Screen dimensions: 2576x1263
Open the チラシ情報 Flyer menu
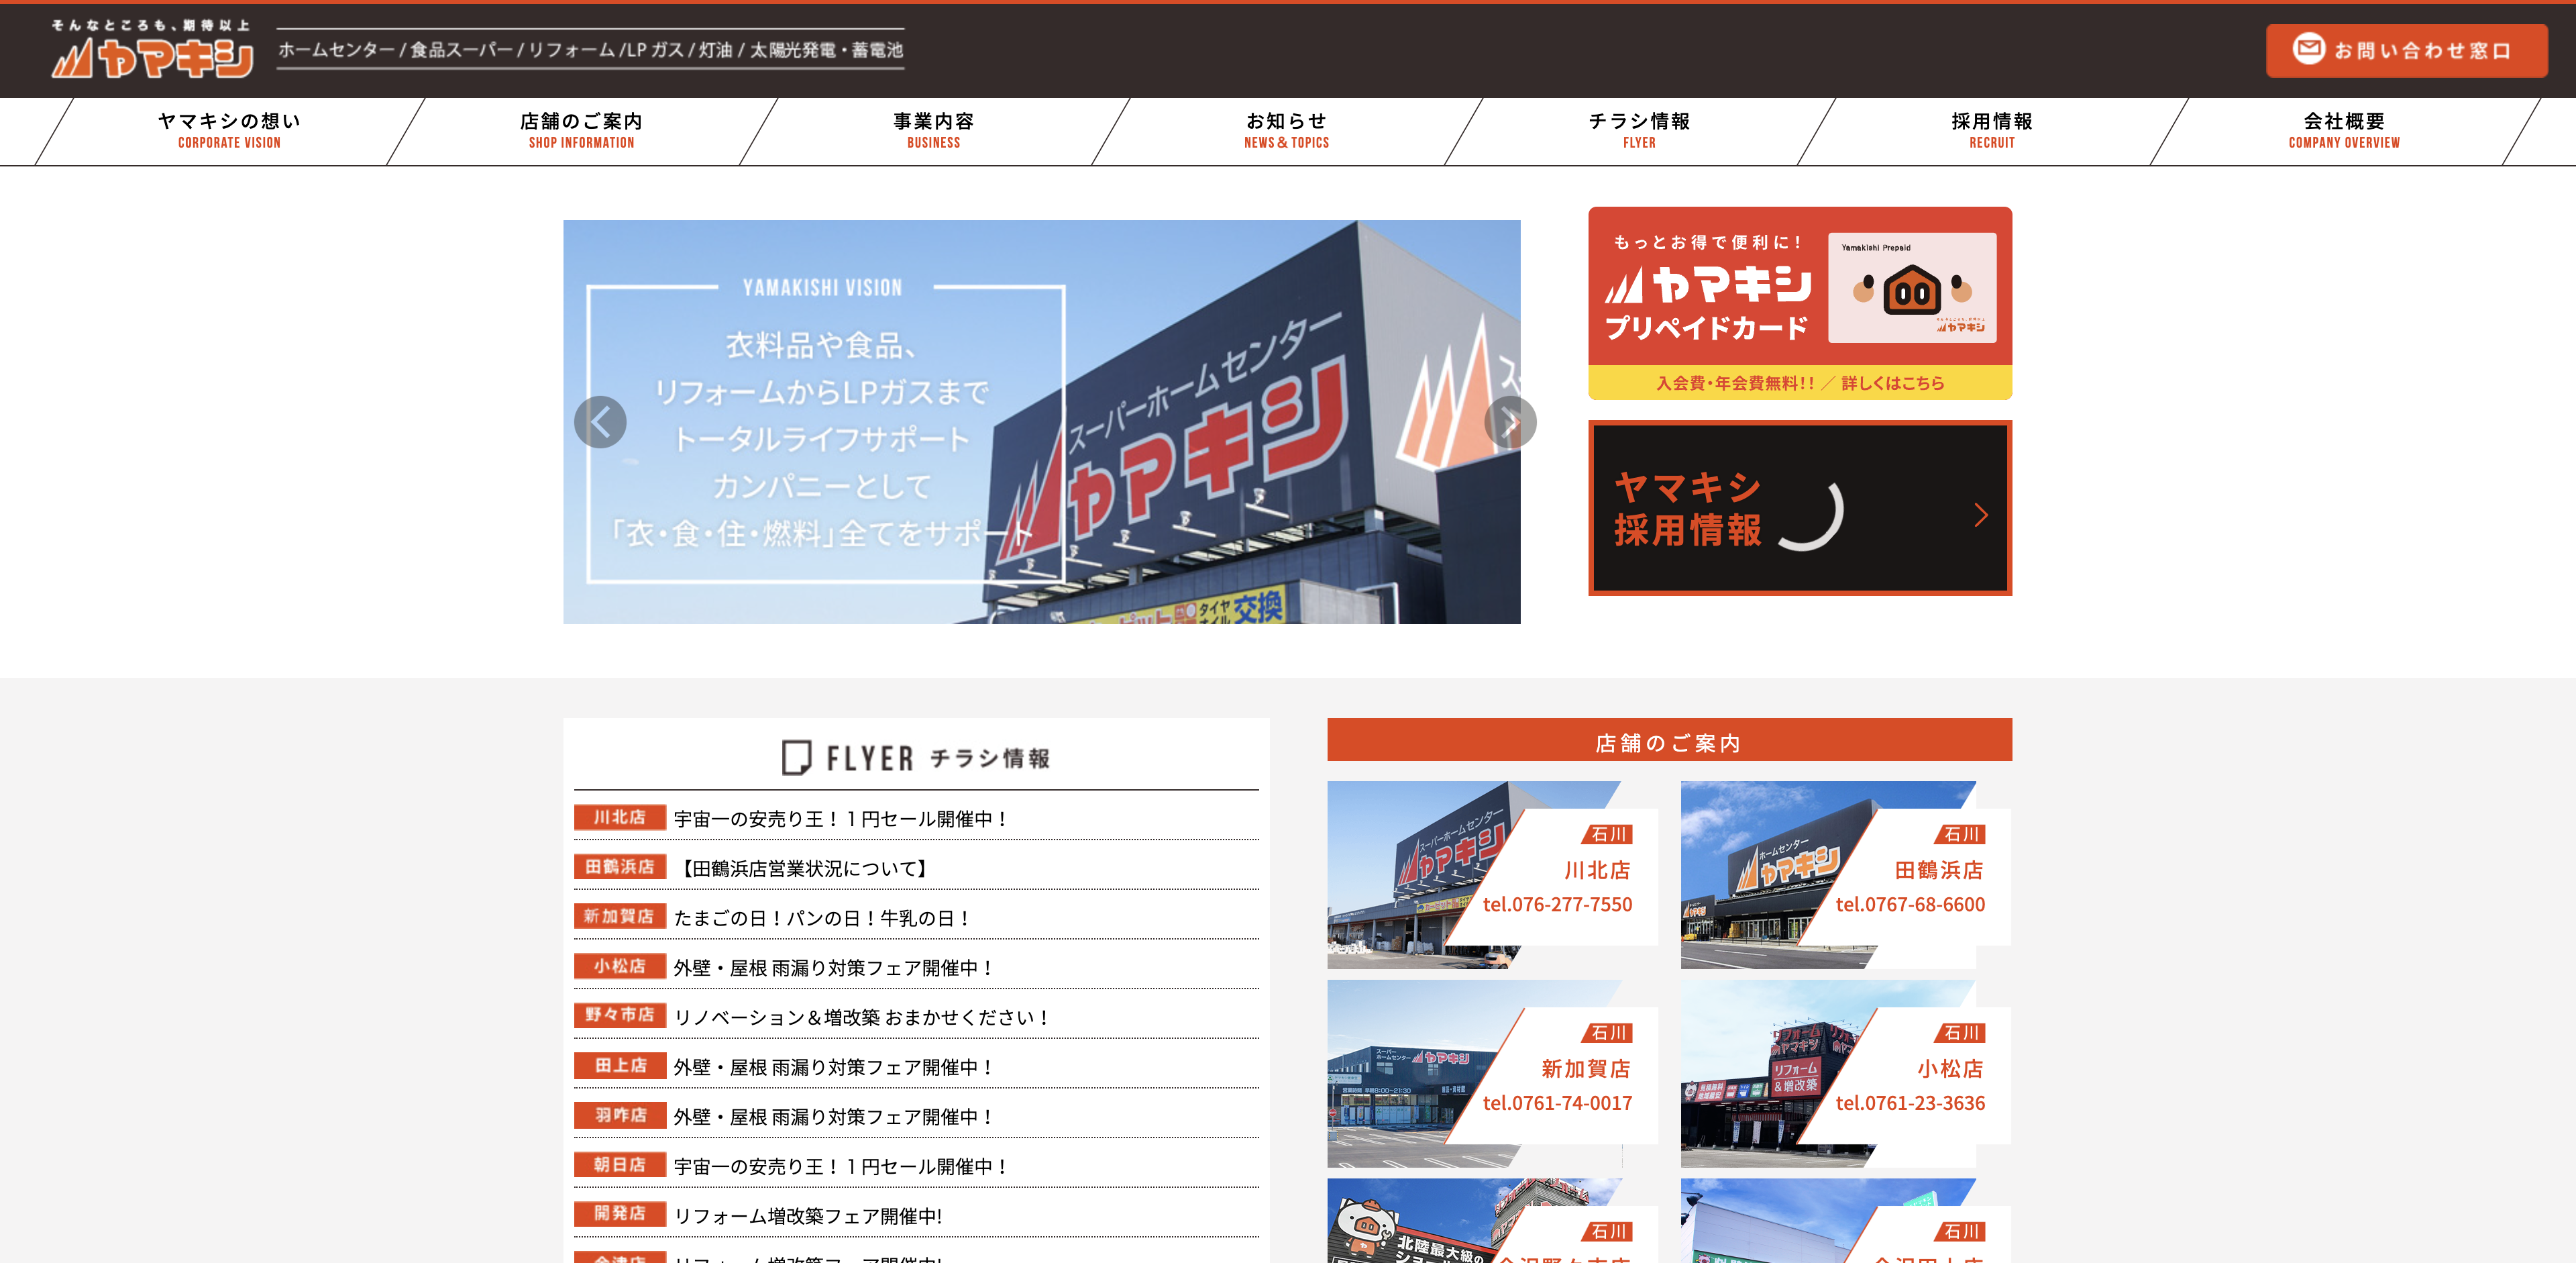pyautogui.click(x=1639, y=131)
